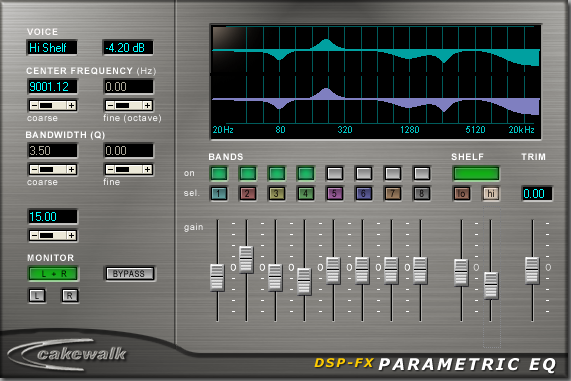This screenshot has width=571, height=381.
Task: Click the fine bandwidth 0.00 field
Action: point(128,150)
